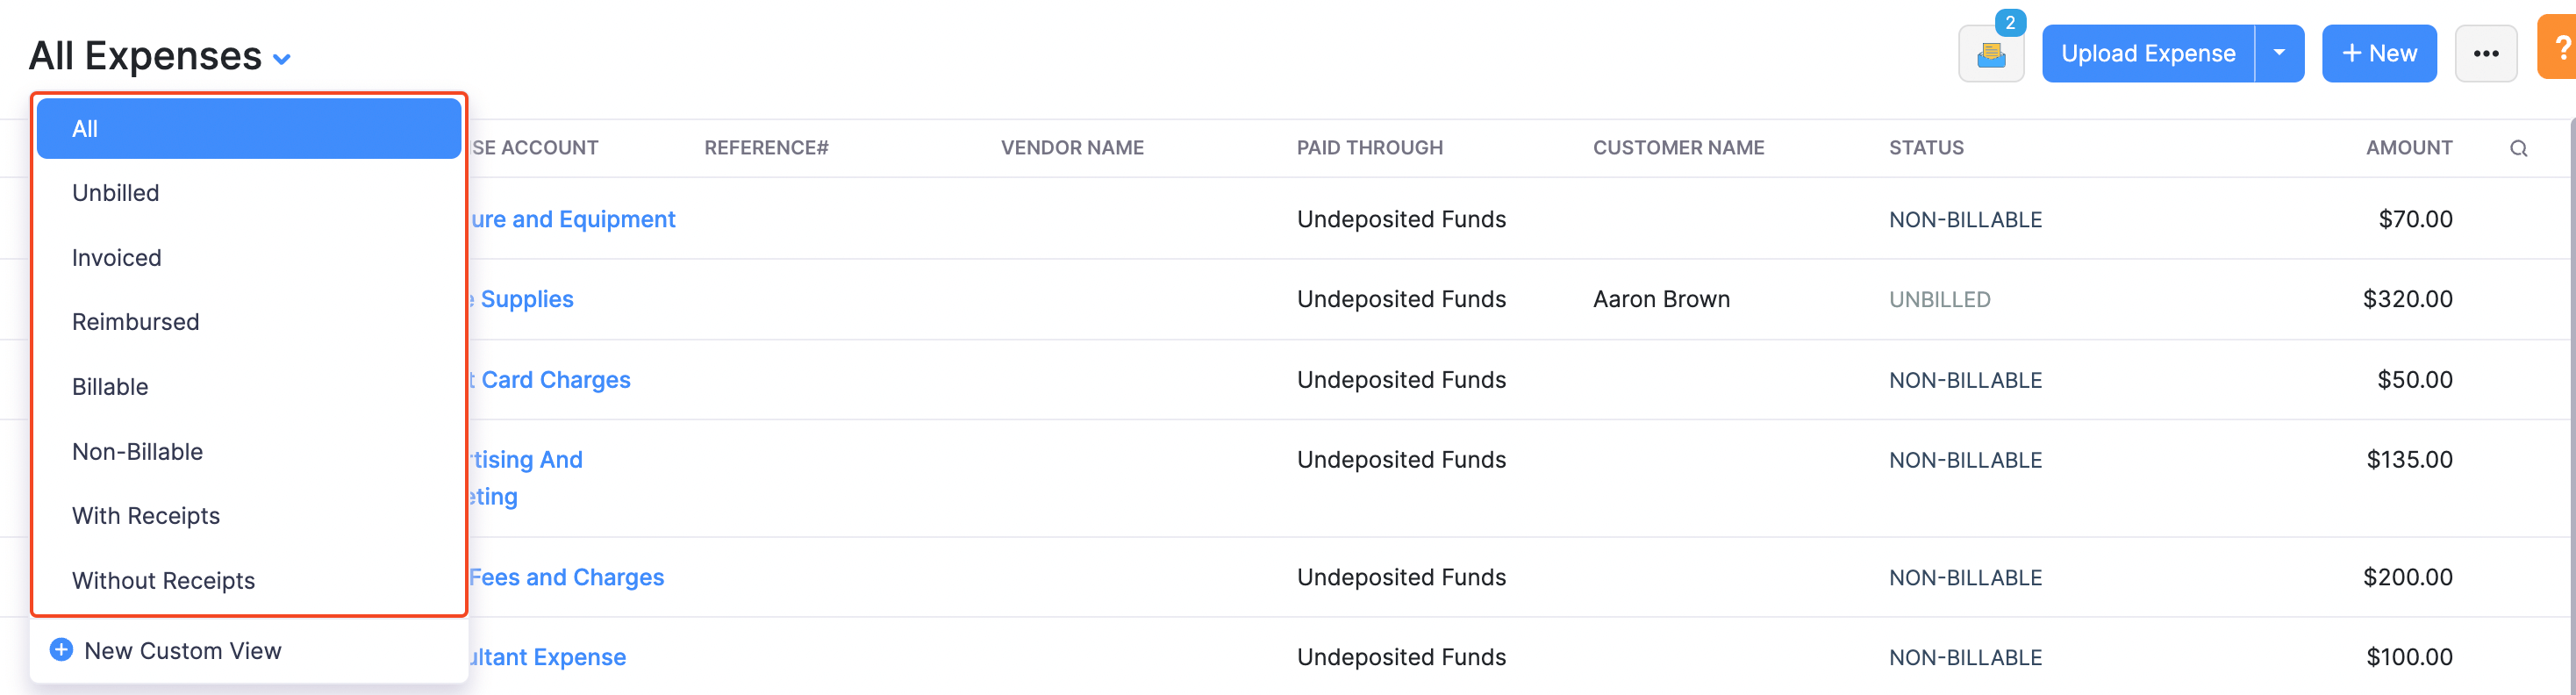Viewport: 2576px width, 695px height.
Task: Choose Reimbursed from the view menu
Action: (x=135, y=321)
